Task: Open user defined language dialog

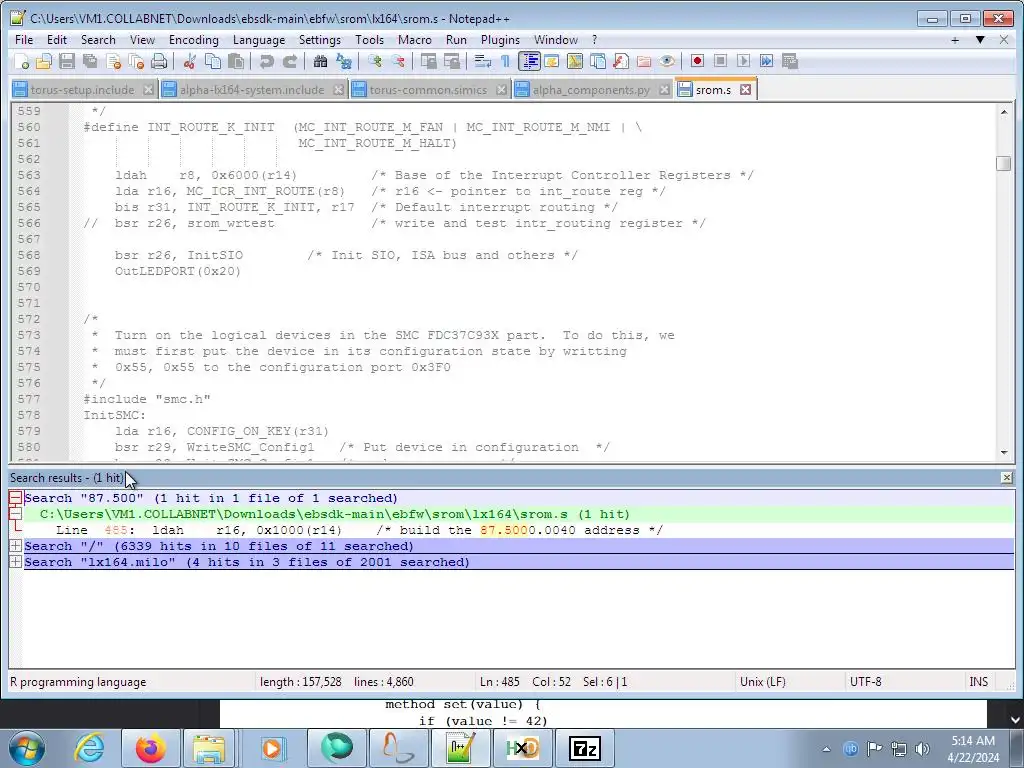Action: point(552,61)
